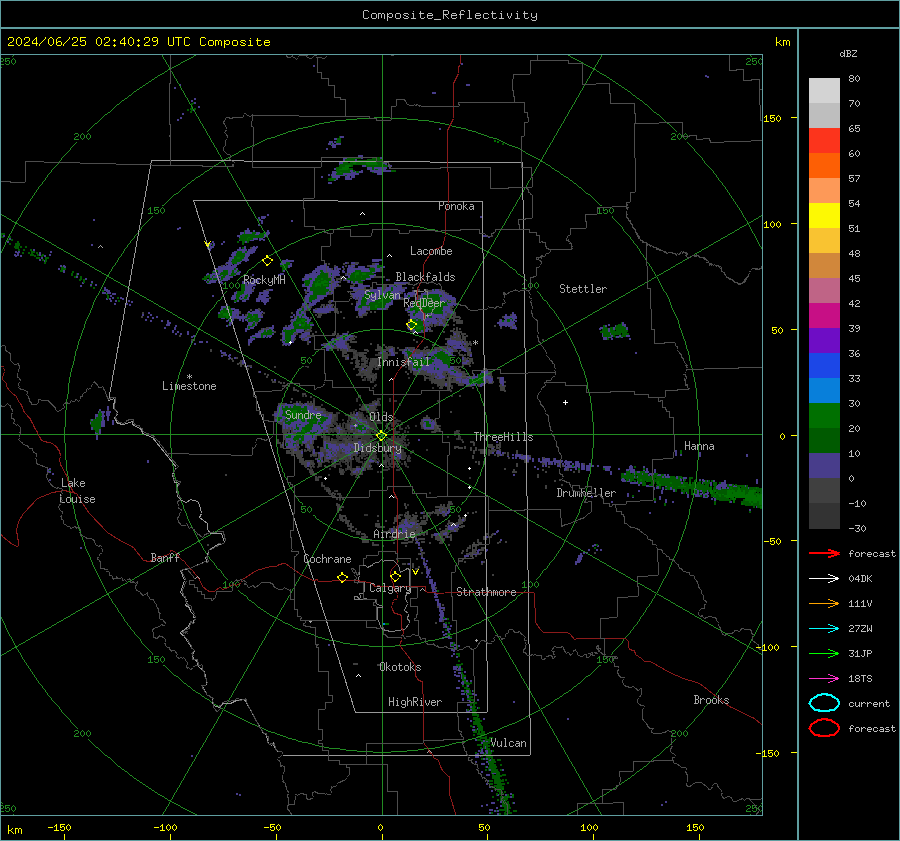The image size is (900, 841).
Task: Click the magenta swatch between 42 and 39 dBZ
Action: click(824, 316)
